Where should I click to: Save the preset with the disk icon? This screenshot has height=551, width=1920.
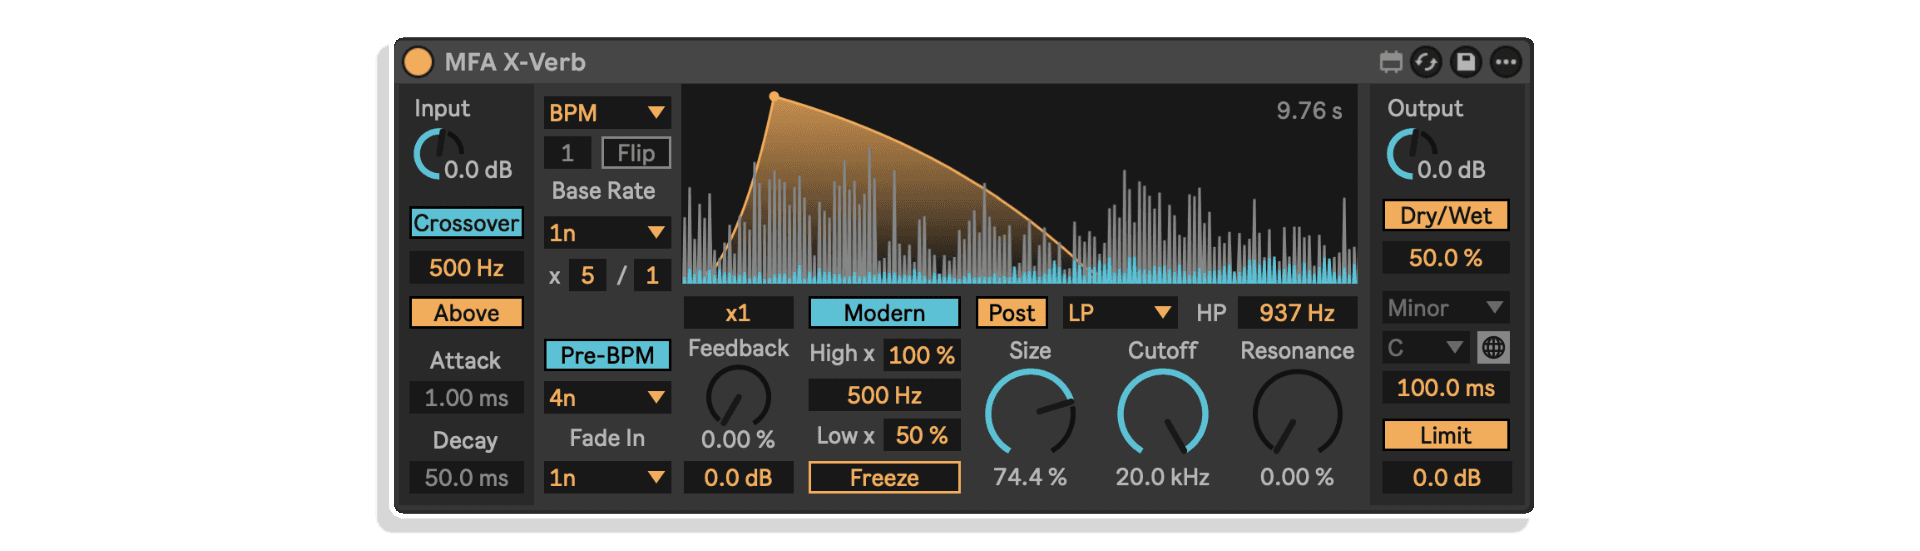pyautogui.click(x=1466, y=62)
